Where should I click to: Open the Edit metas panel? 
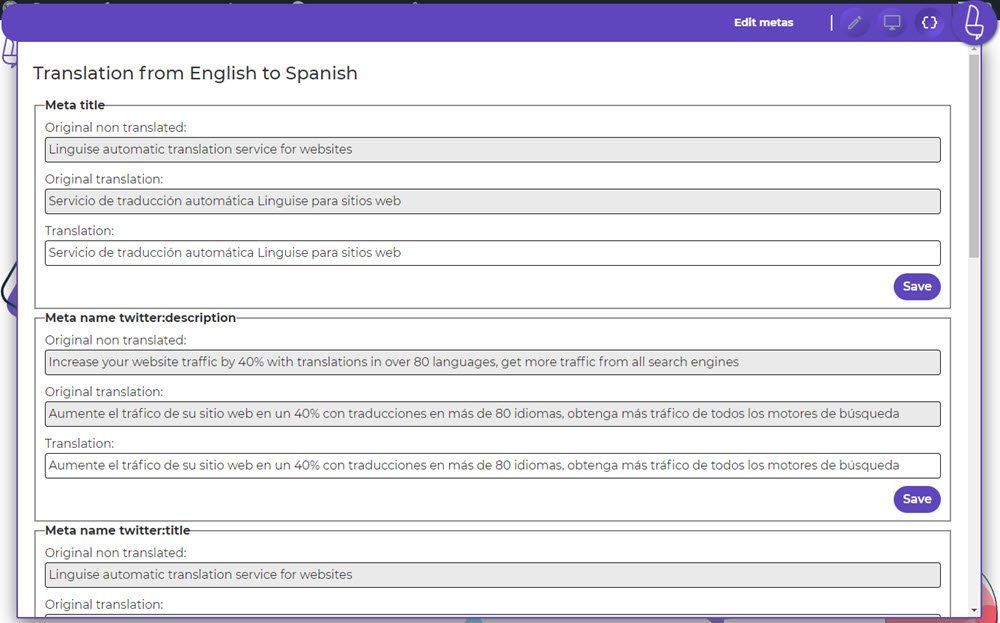pyautogui.click(x=764, y=22)
